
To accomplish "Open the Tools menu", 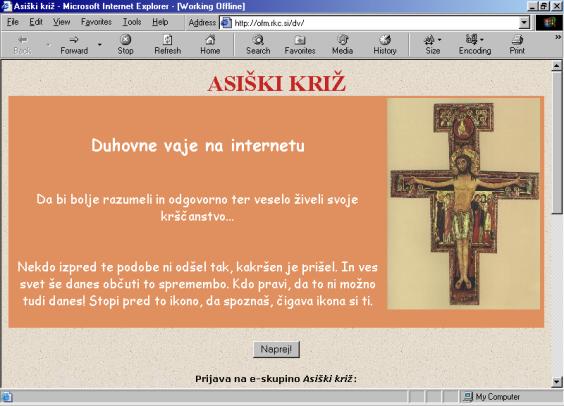I will pyautogui.click(x=132, y=22).
